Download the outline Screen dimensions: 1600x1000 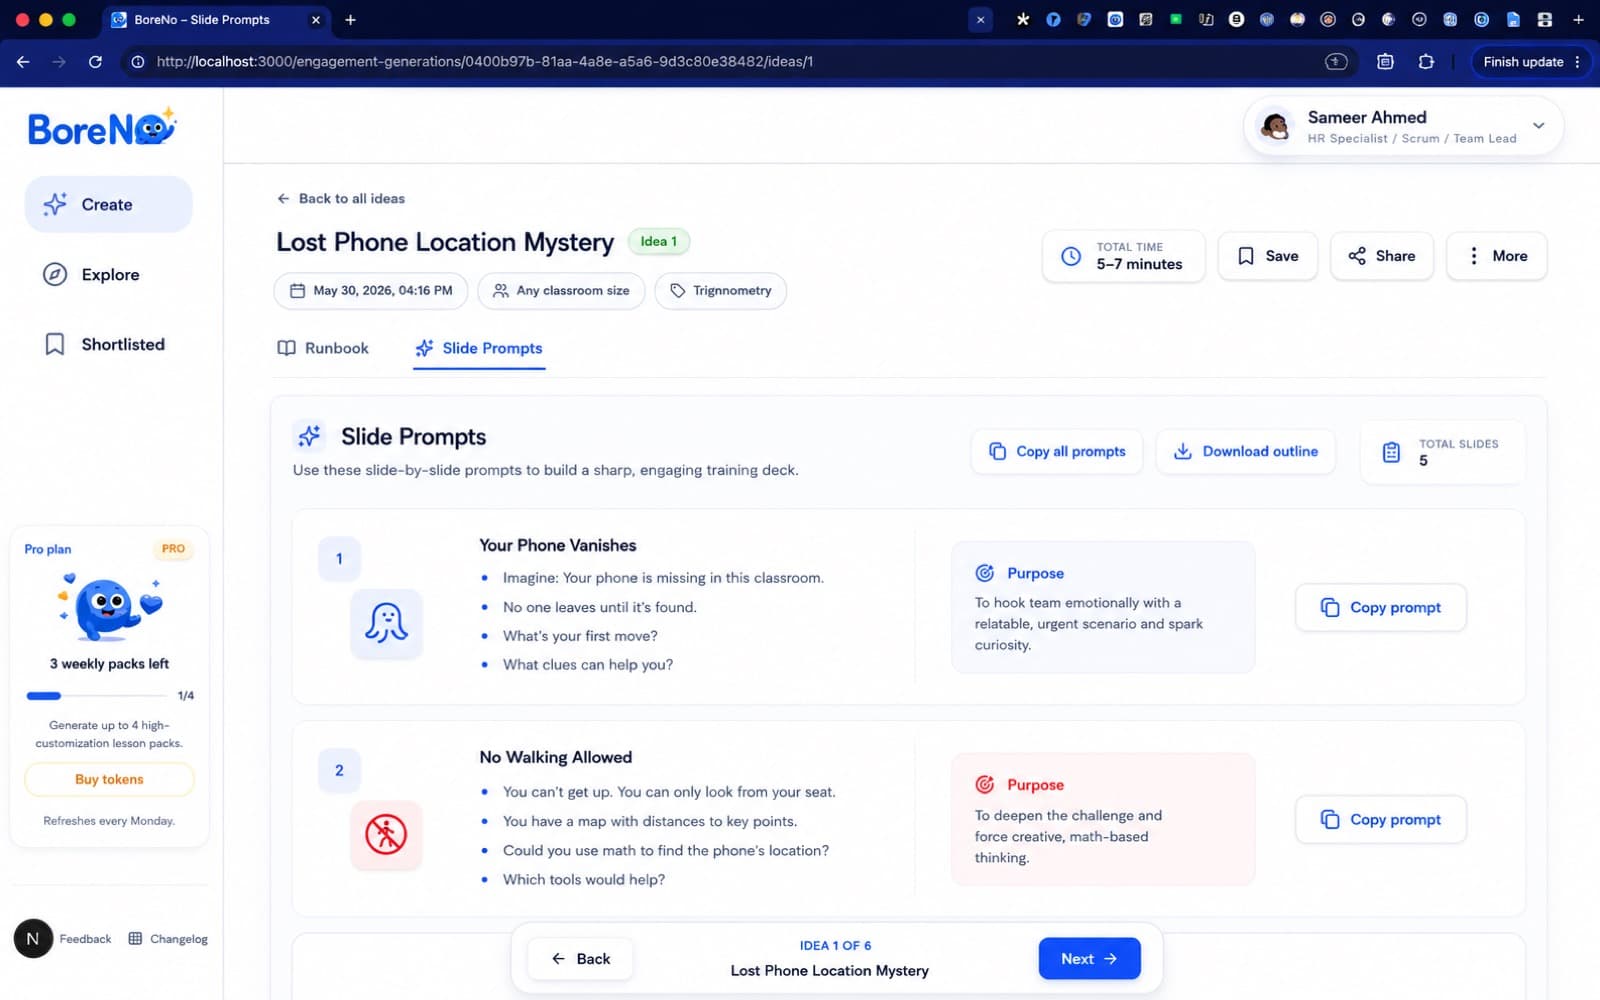click(x=1245, y=452)
